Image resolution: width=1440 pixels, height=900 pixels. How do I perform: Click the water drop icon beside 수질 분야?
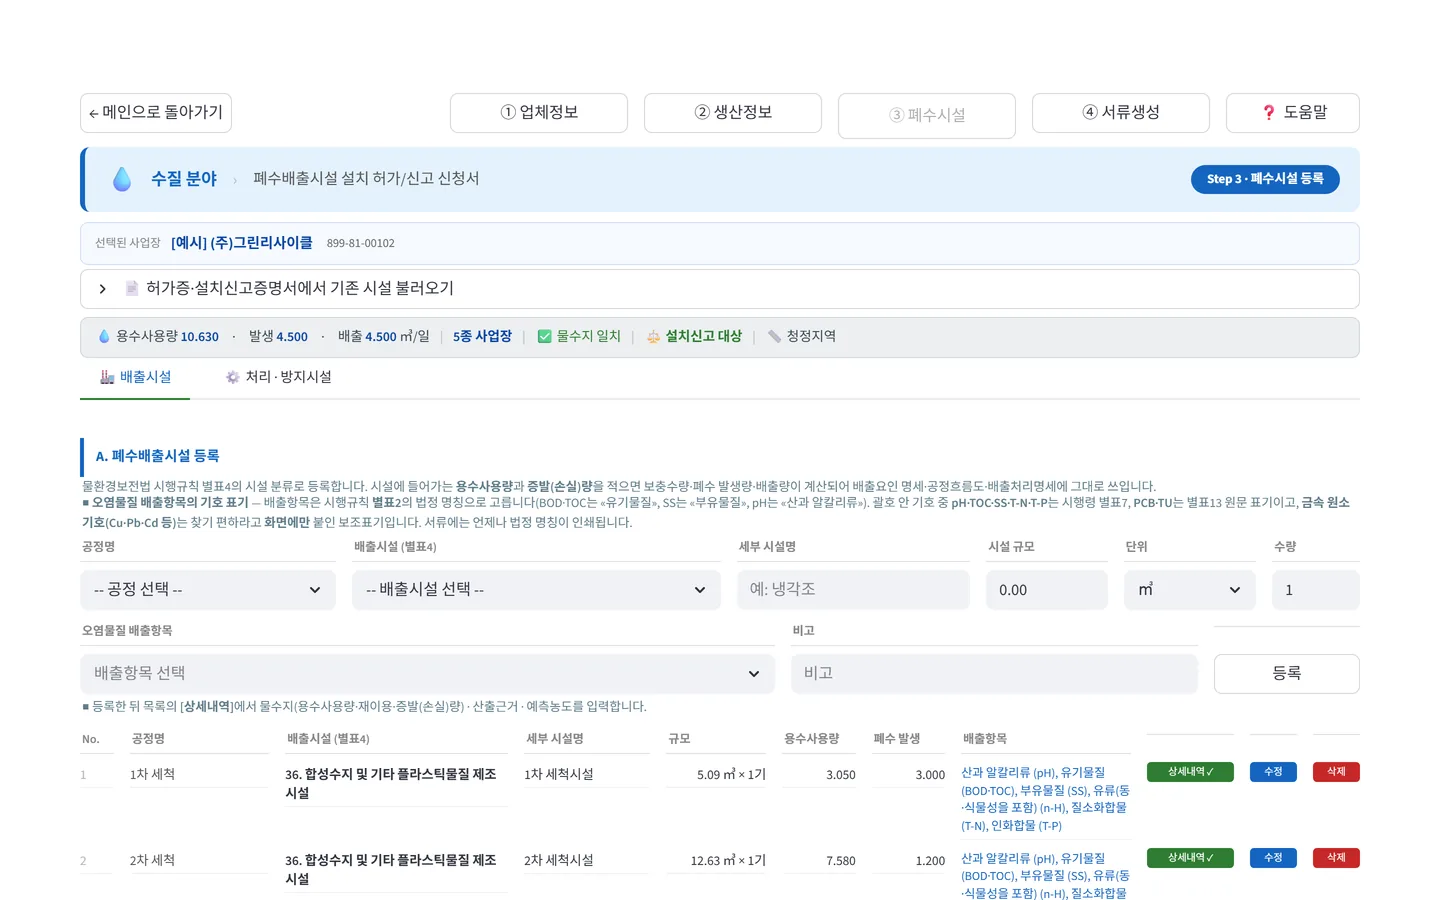tap(122, 179)
